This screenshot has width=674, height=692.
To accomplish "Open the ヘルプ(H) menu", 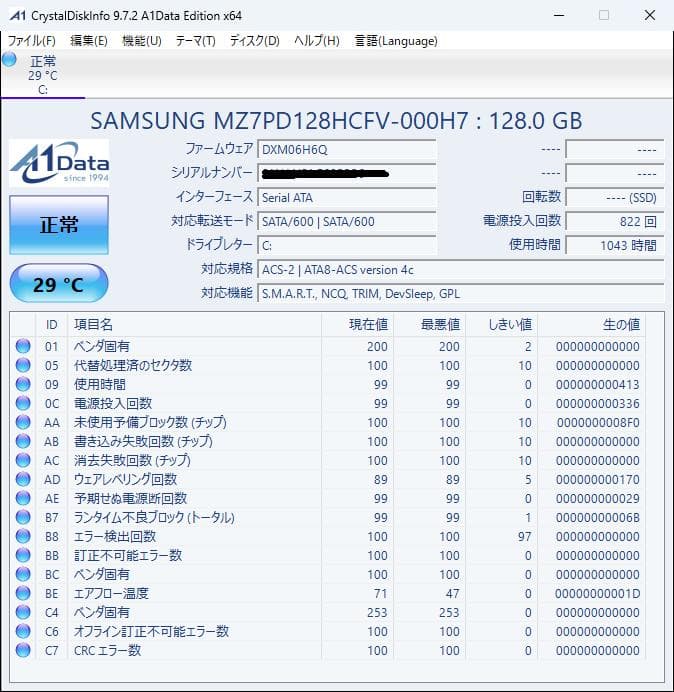I will pyautogui.click(x=317, y=41).
